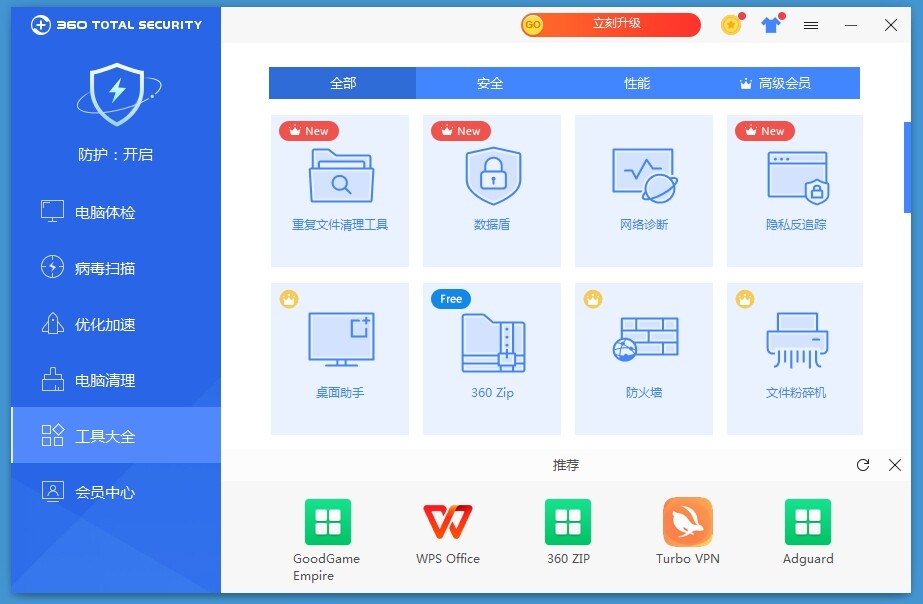This screenshot has width=923, height=604.
Task: Launch the 数据盾 data shield tool
Action: pyautogui.click(x=492, y=190)
